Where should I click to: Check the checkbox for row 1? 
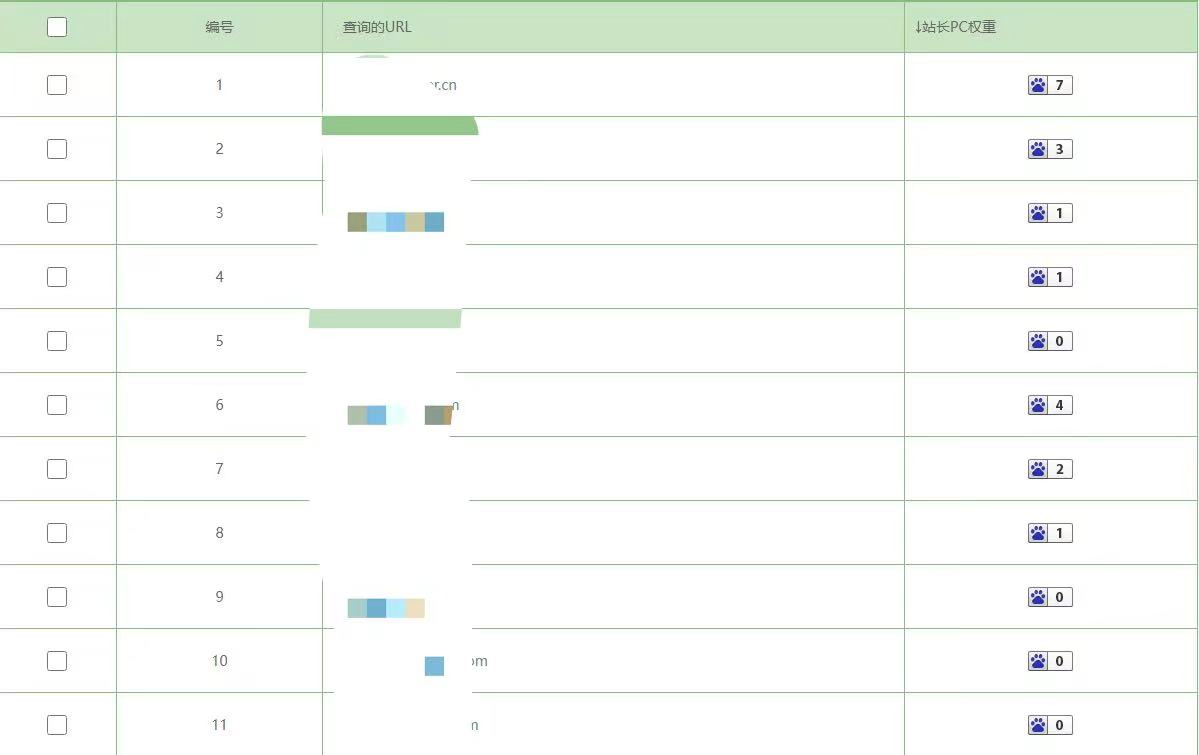tap(57, 85)
